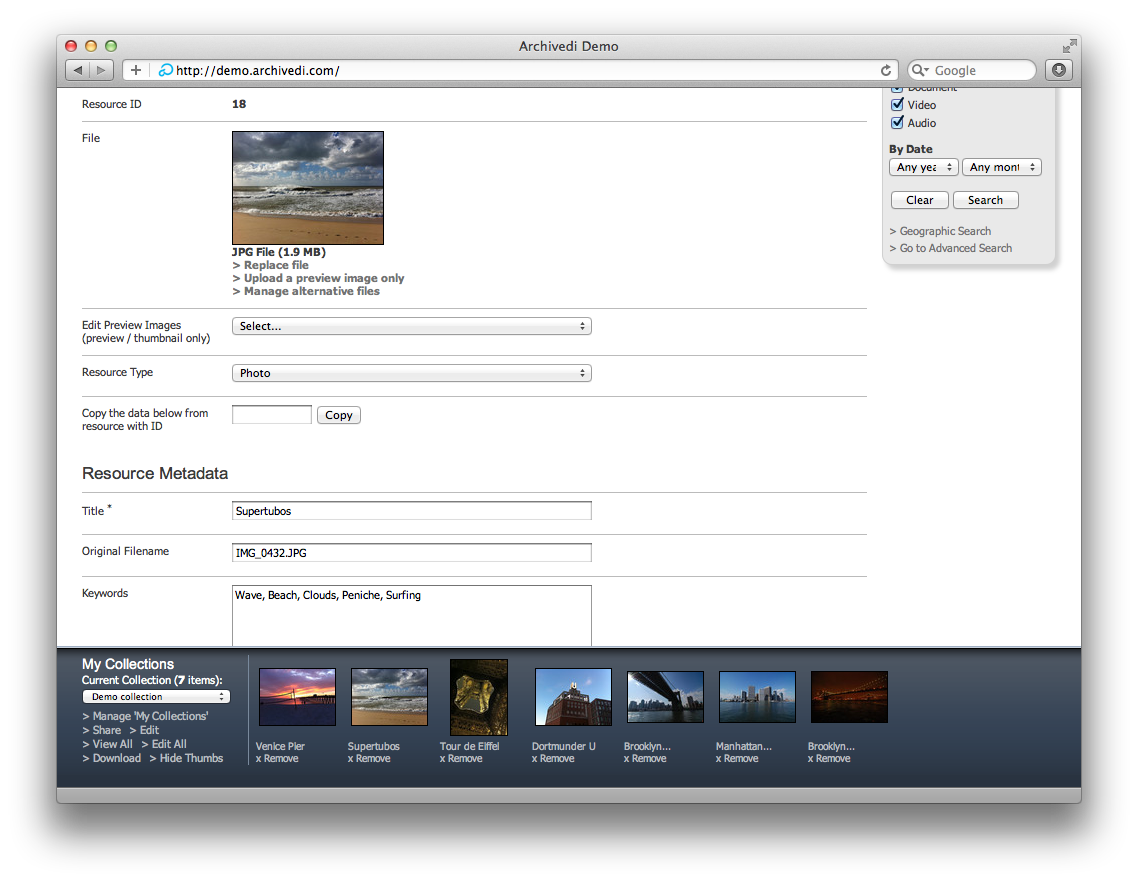Remove Manhattan from the collection

(x=737, y=759)
